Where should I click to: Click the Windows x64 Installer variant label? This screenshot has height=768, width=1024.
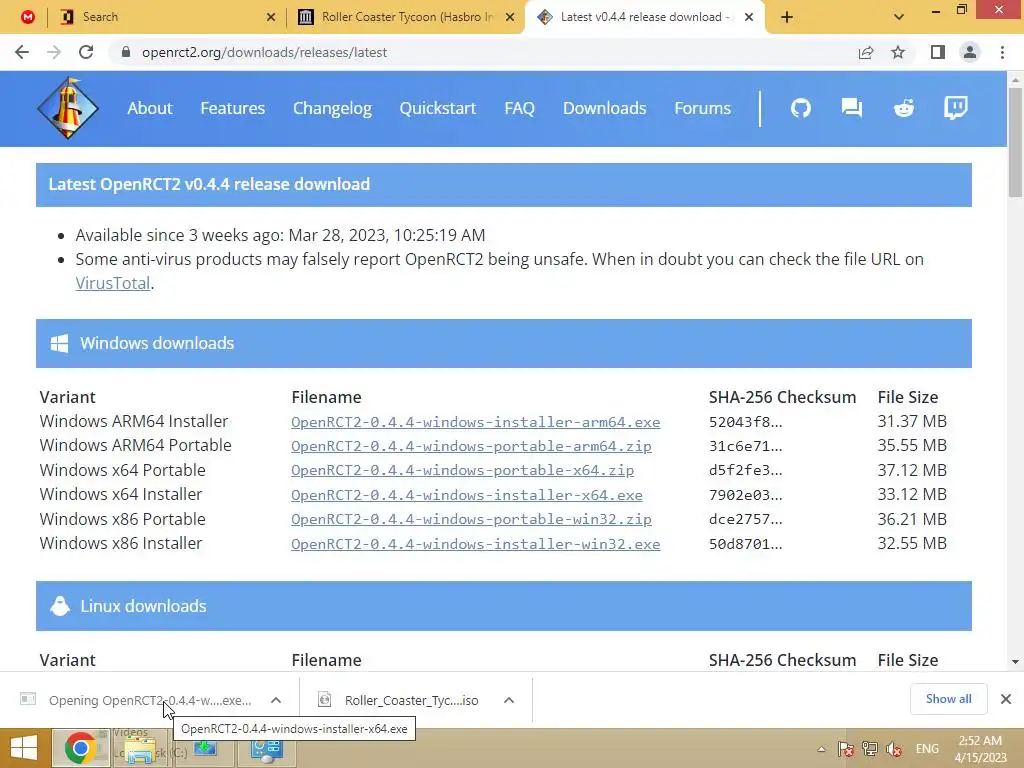point(121,494)
